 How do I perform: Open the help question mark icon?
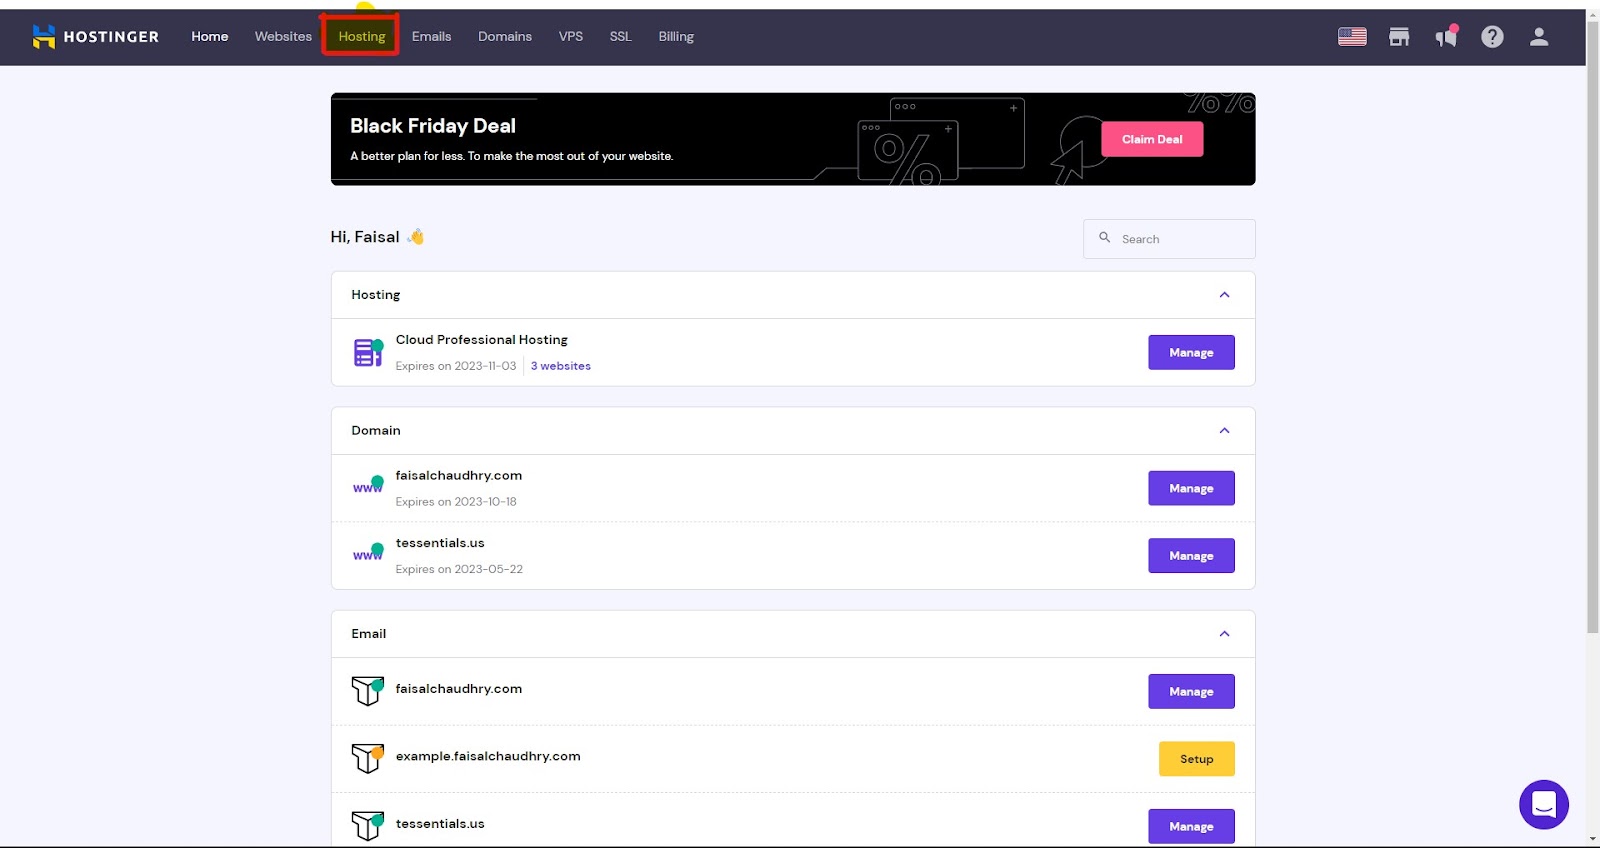click(1492, 37)
